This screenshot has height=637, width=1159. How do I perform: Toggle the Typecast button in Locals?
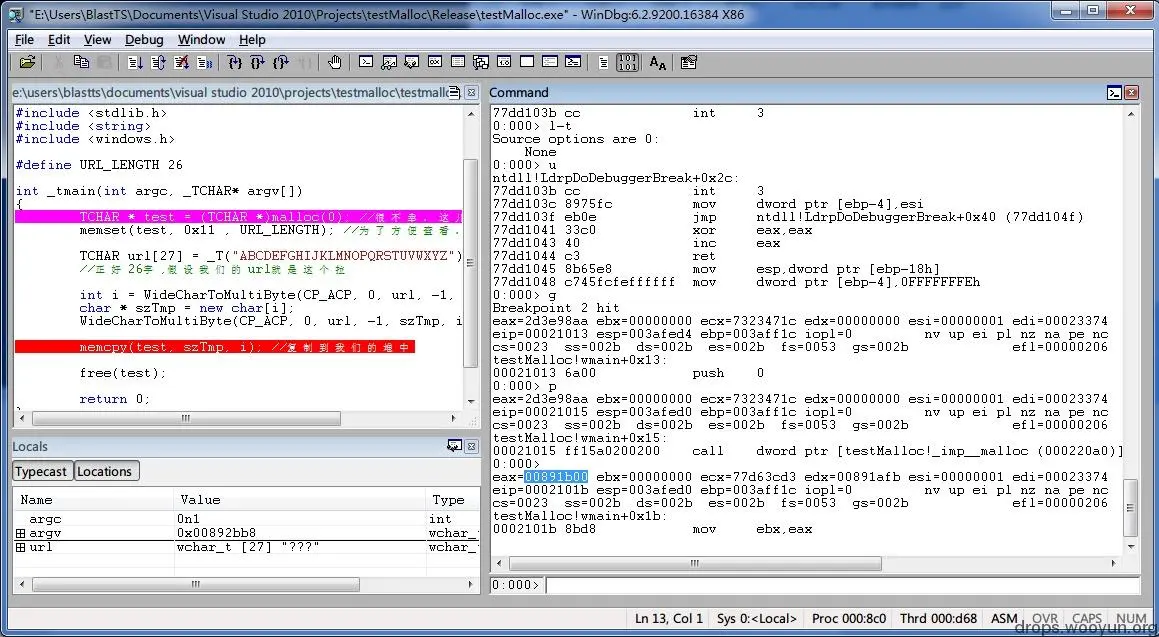click(41, 471)
